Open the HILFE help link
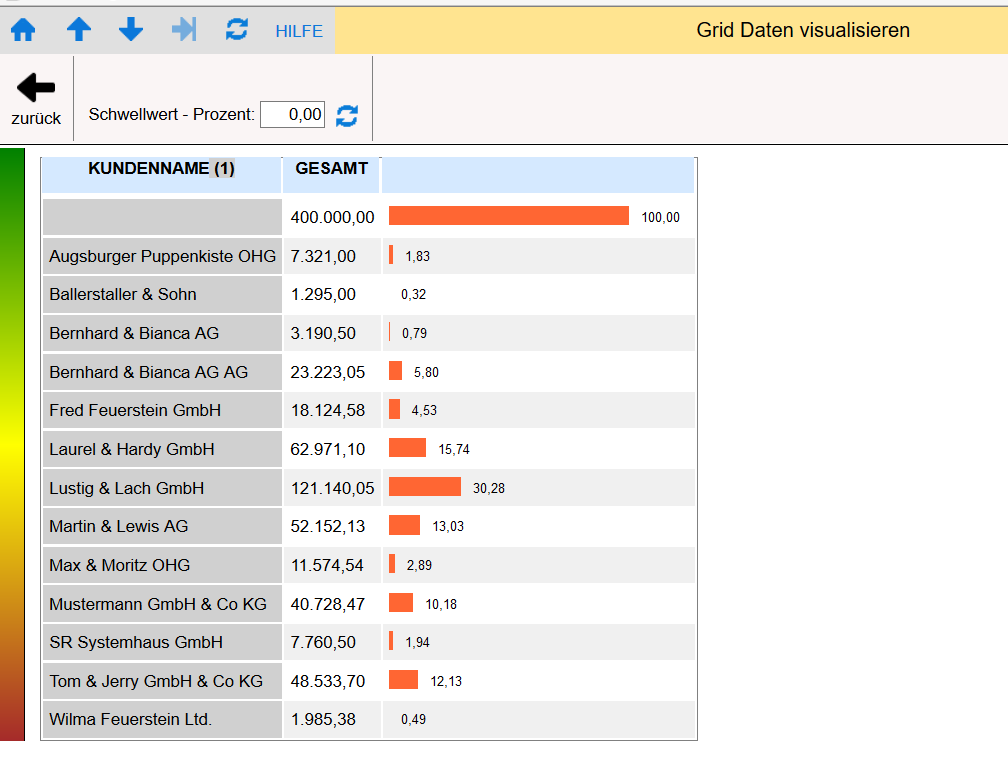The width and height of the screenshot is (1008, 758). [x=299, y=31]
